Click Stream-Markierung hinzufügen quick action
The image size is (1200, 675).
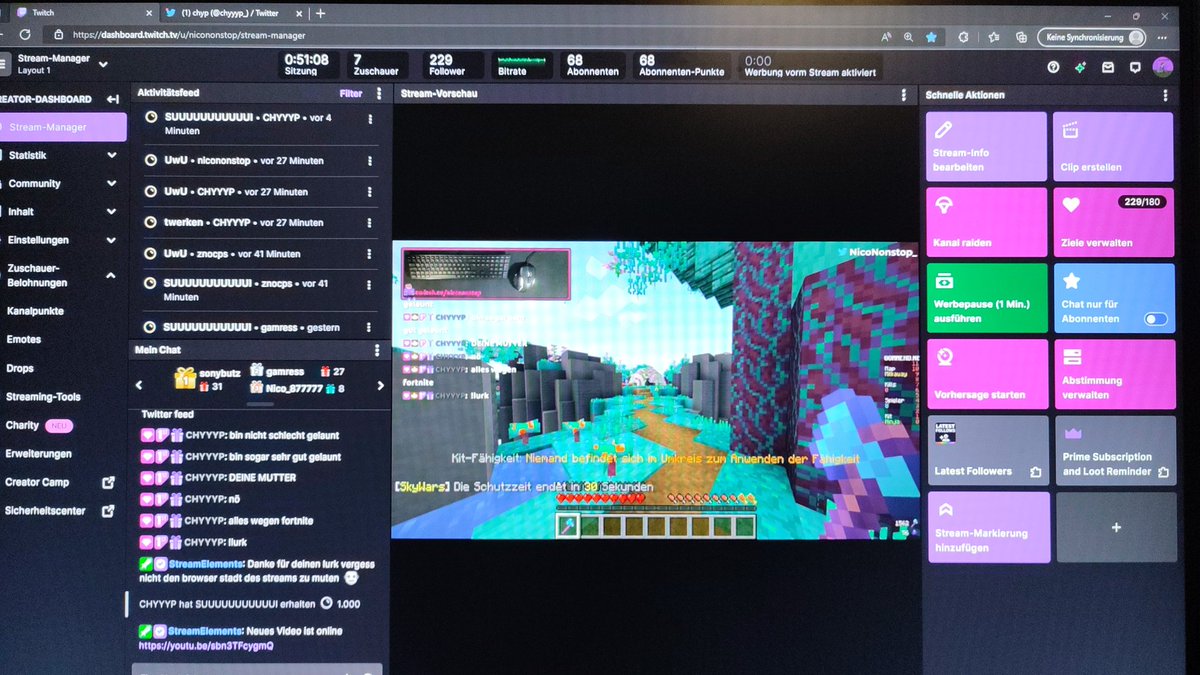point(989,527)
